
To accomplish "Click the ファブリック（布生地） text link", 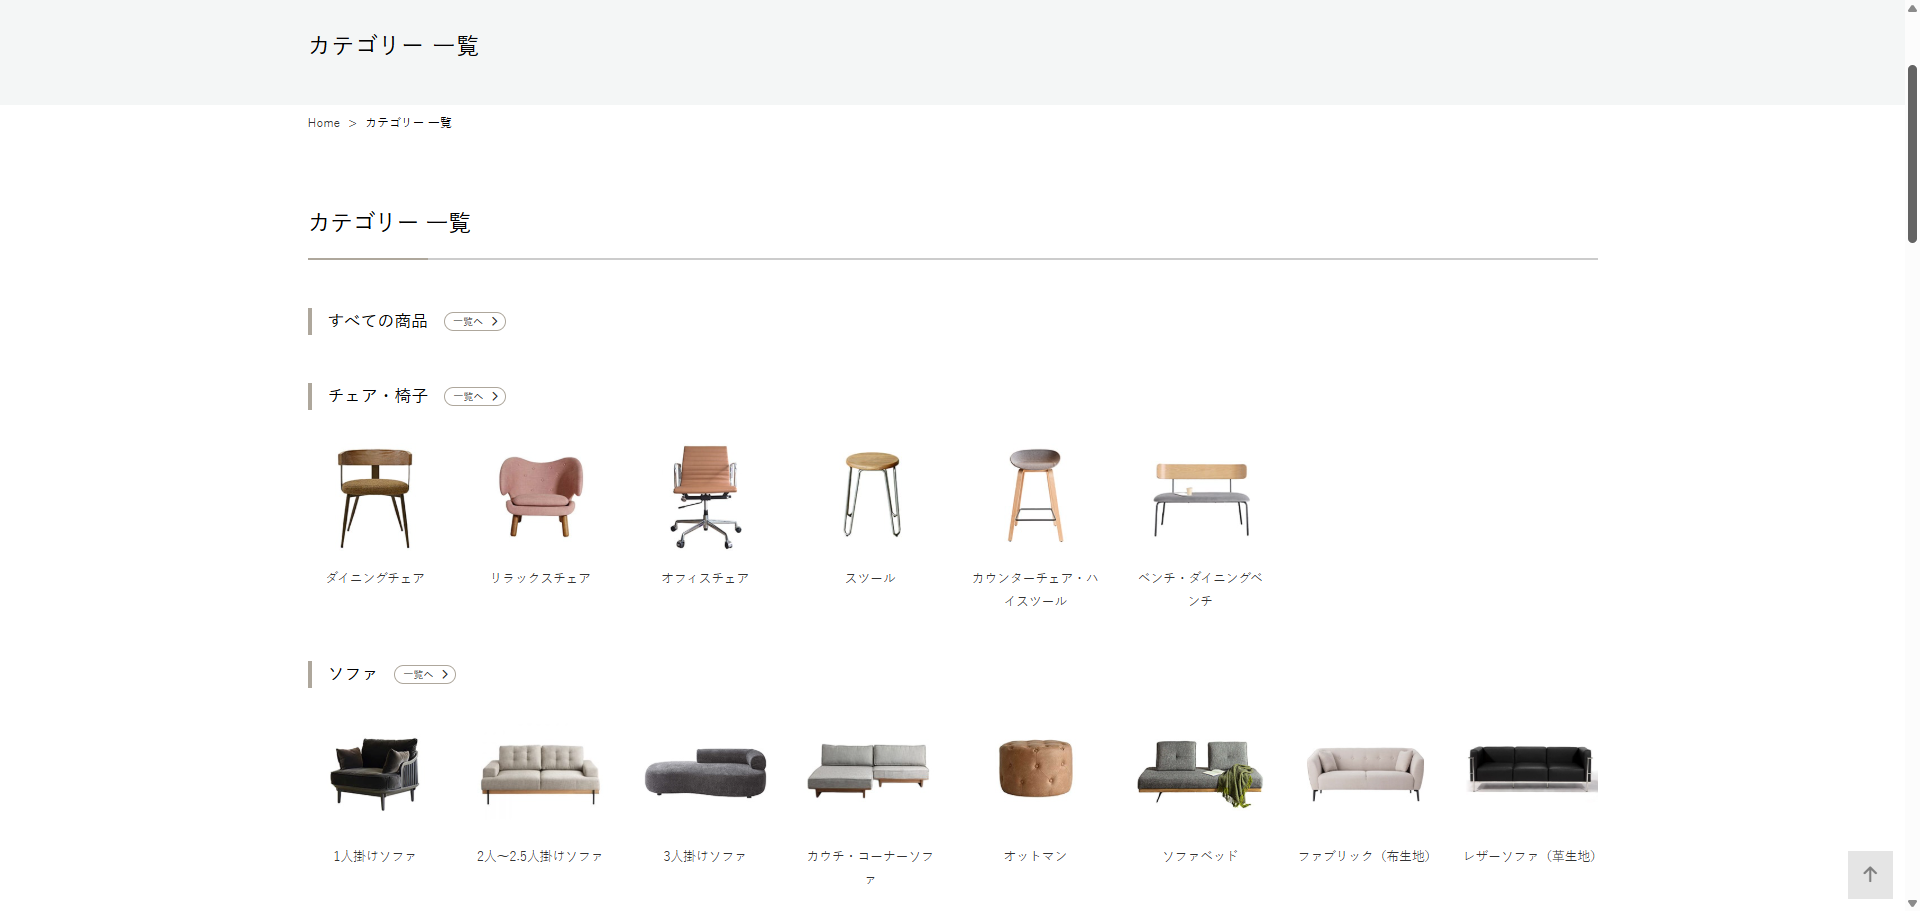I will [x=1365, y=856].
